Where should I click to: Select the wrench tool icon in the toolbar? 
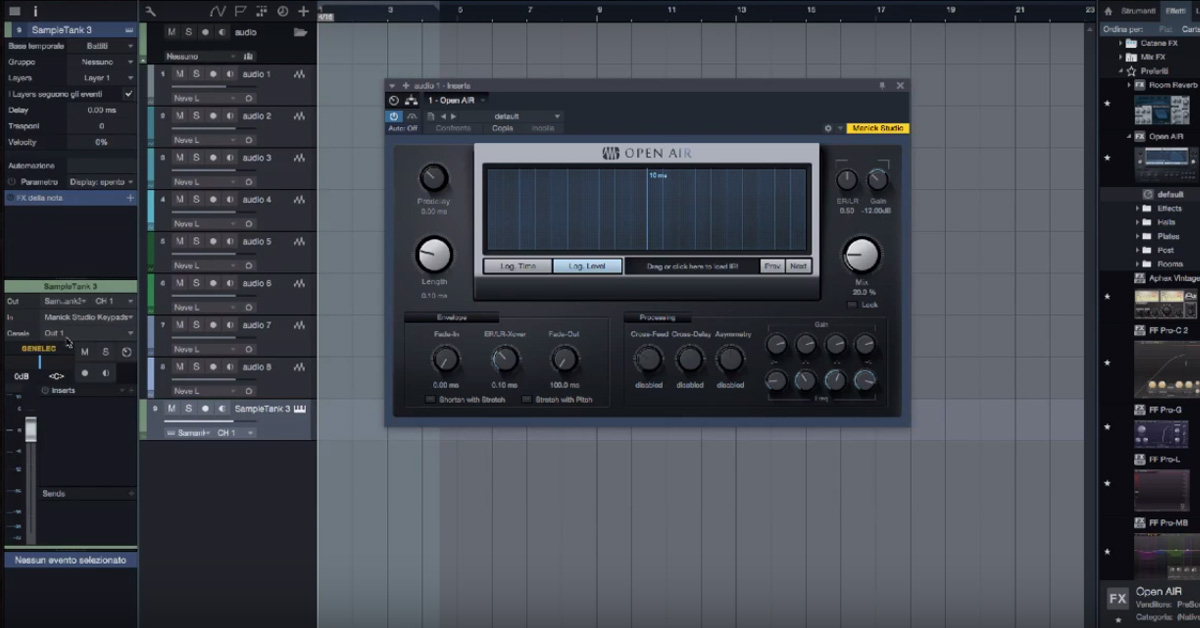(150, 11)
